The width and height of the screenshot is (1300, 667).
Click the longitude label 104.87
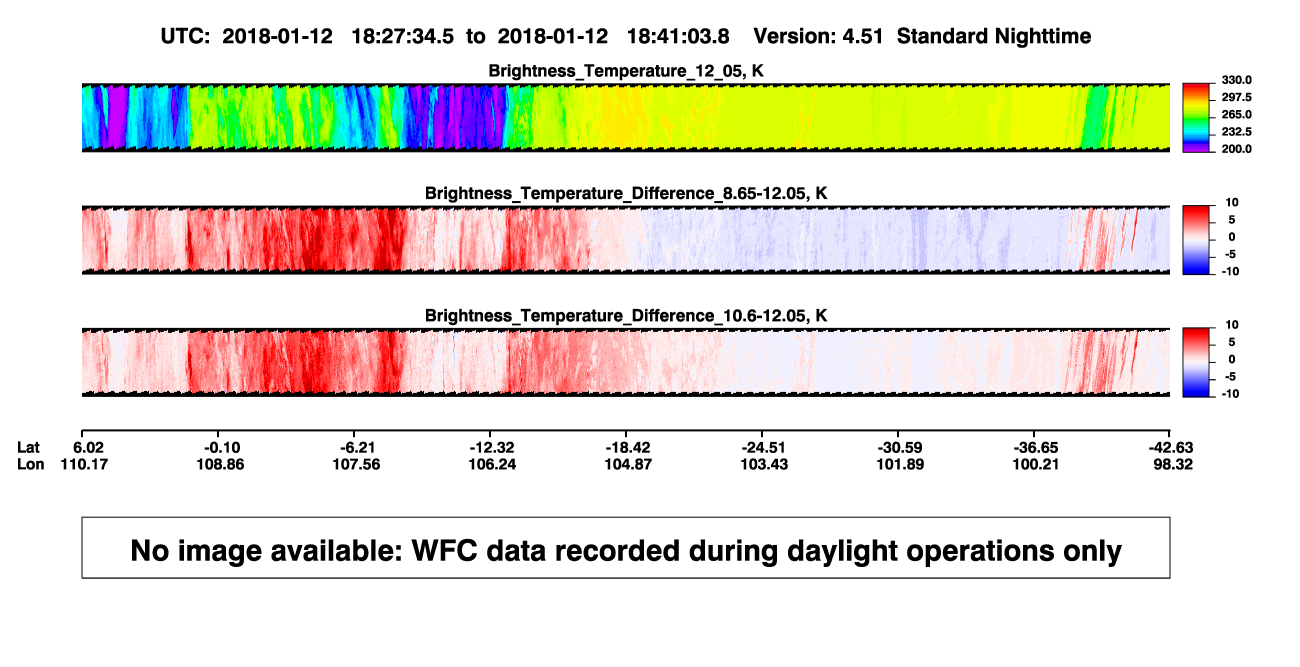[630, 464]
